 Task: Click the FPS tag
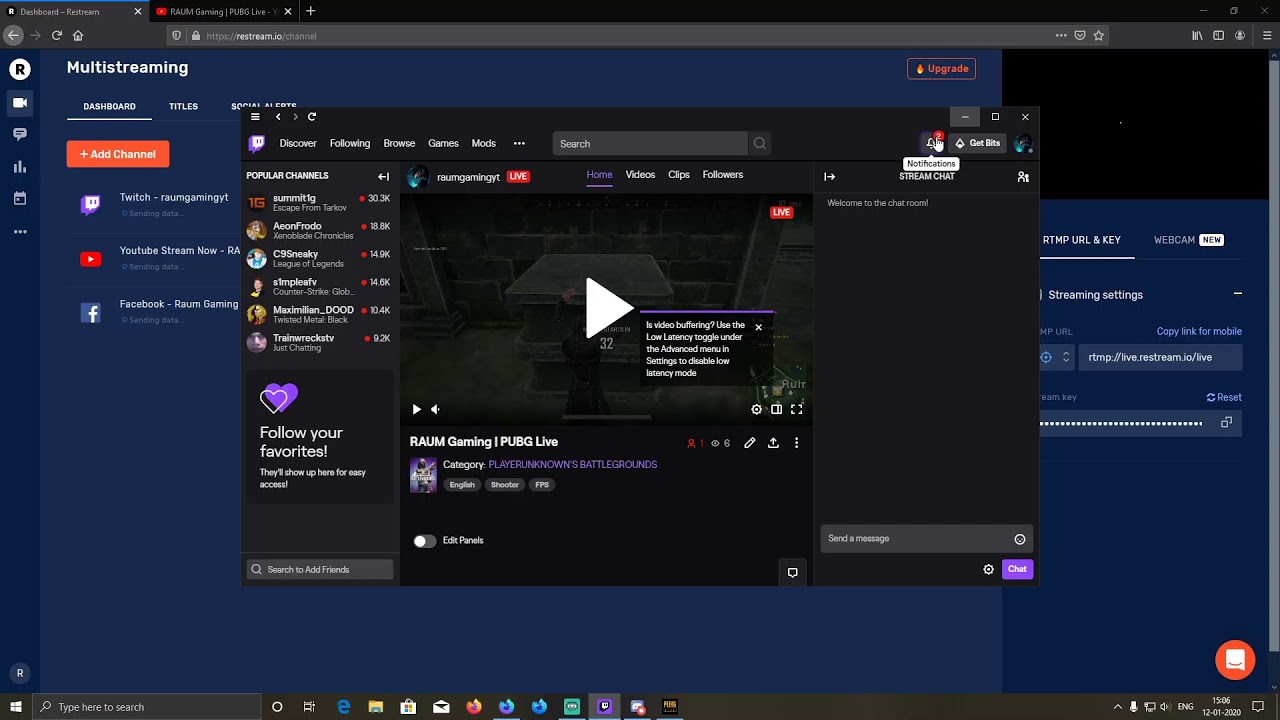tap(542, 485)
